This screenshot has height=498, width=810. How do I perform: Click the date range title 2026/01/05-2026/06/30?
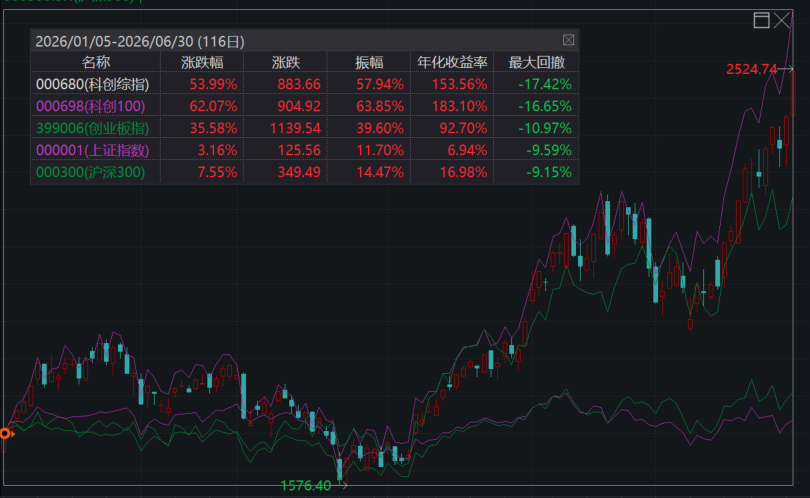click(x=114, y=41)
